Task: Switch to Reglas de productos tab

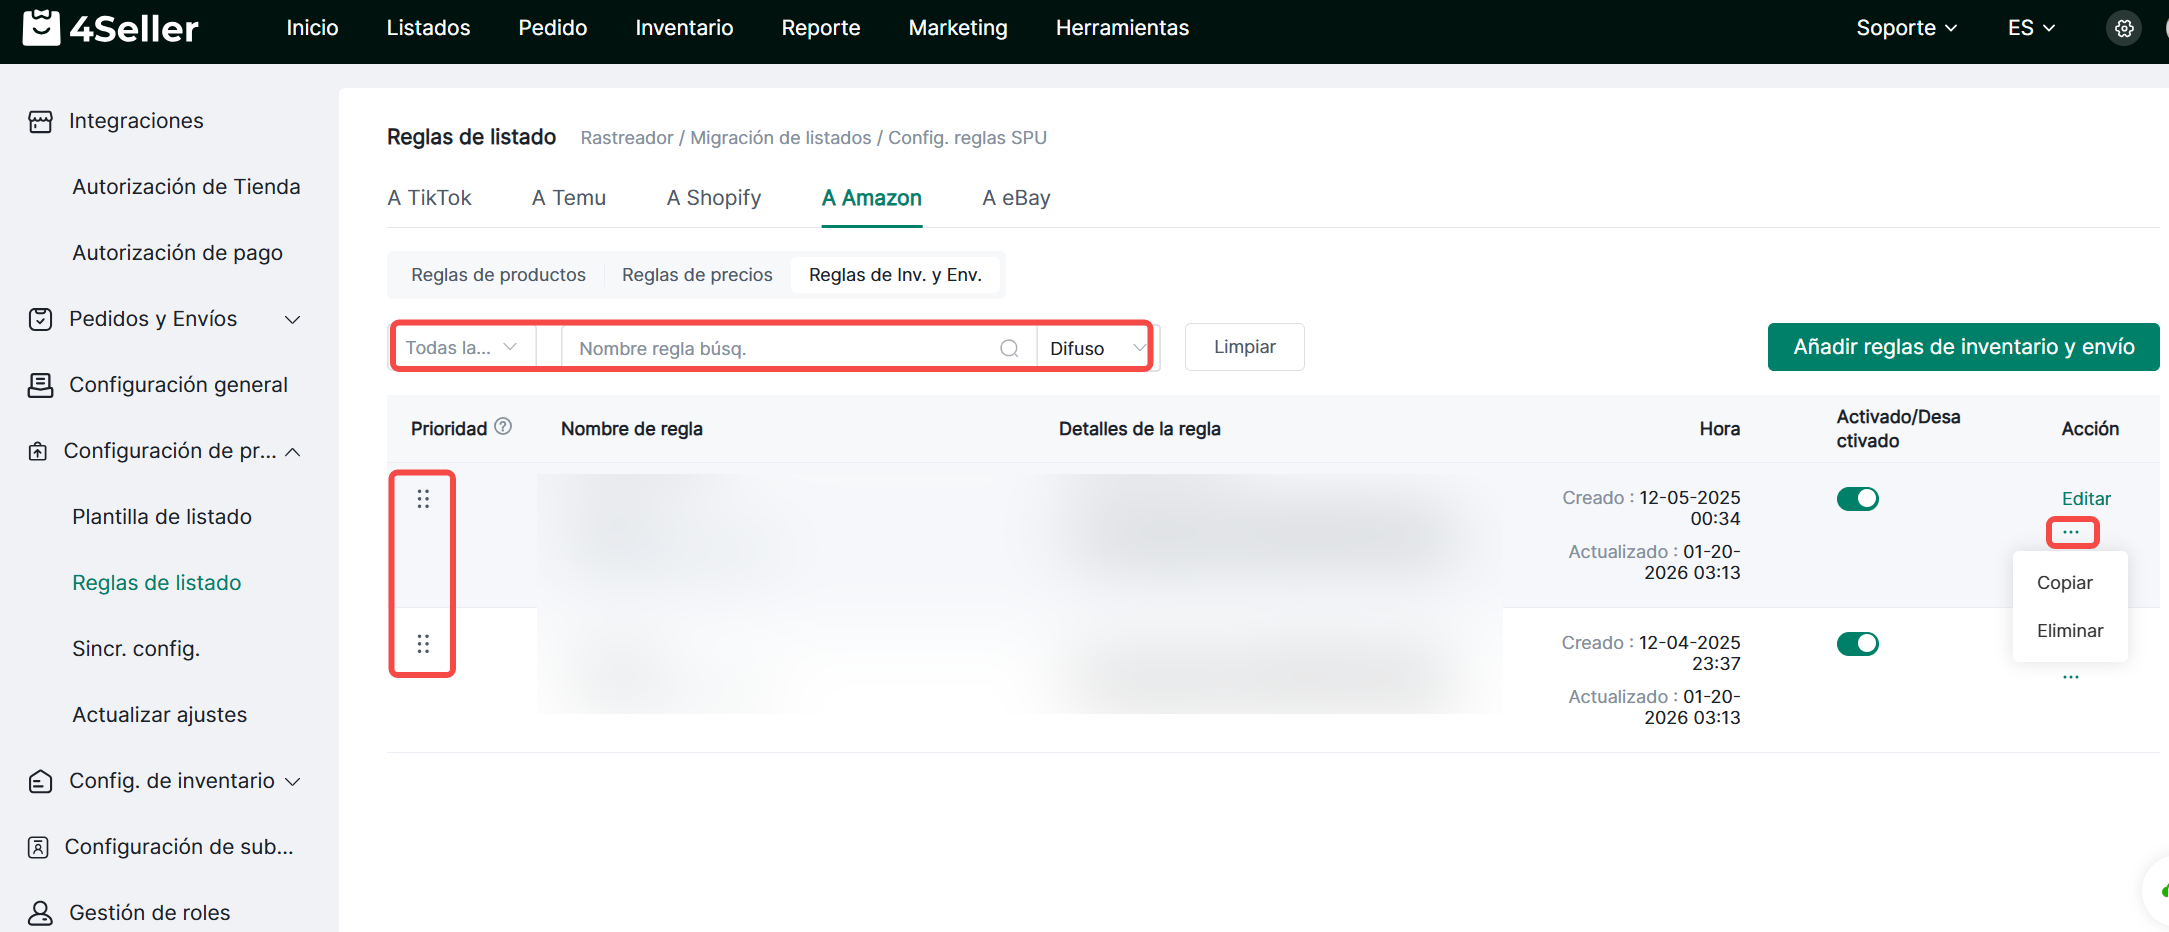Action: 498,275
